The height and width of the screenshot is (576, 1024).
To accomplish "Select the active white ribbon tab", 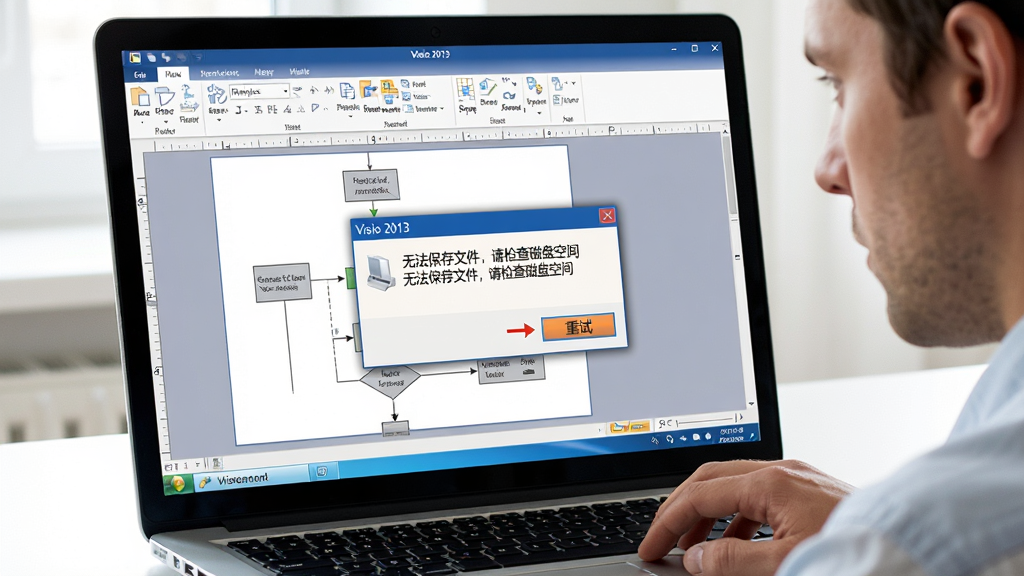I will click(x=173, y=74).
